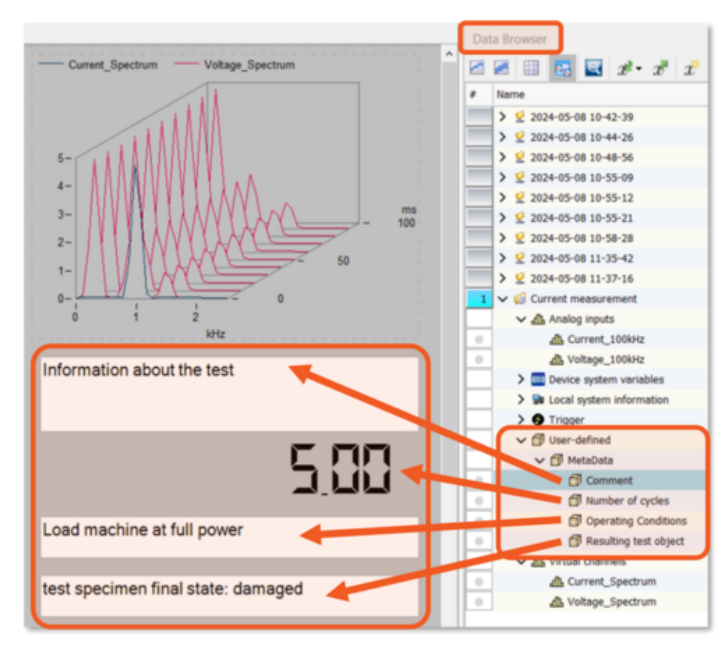725x651 pixels.
Task: Switch to the Data Browser tab
Action: click(x=510, y=39)
